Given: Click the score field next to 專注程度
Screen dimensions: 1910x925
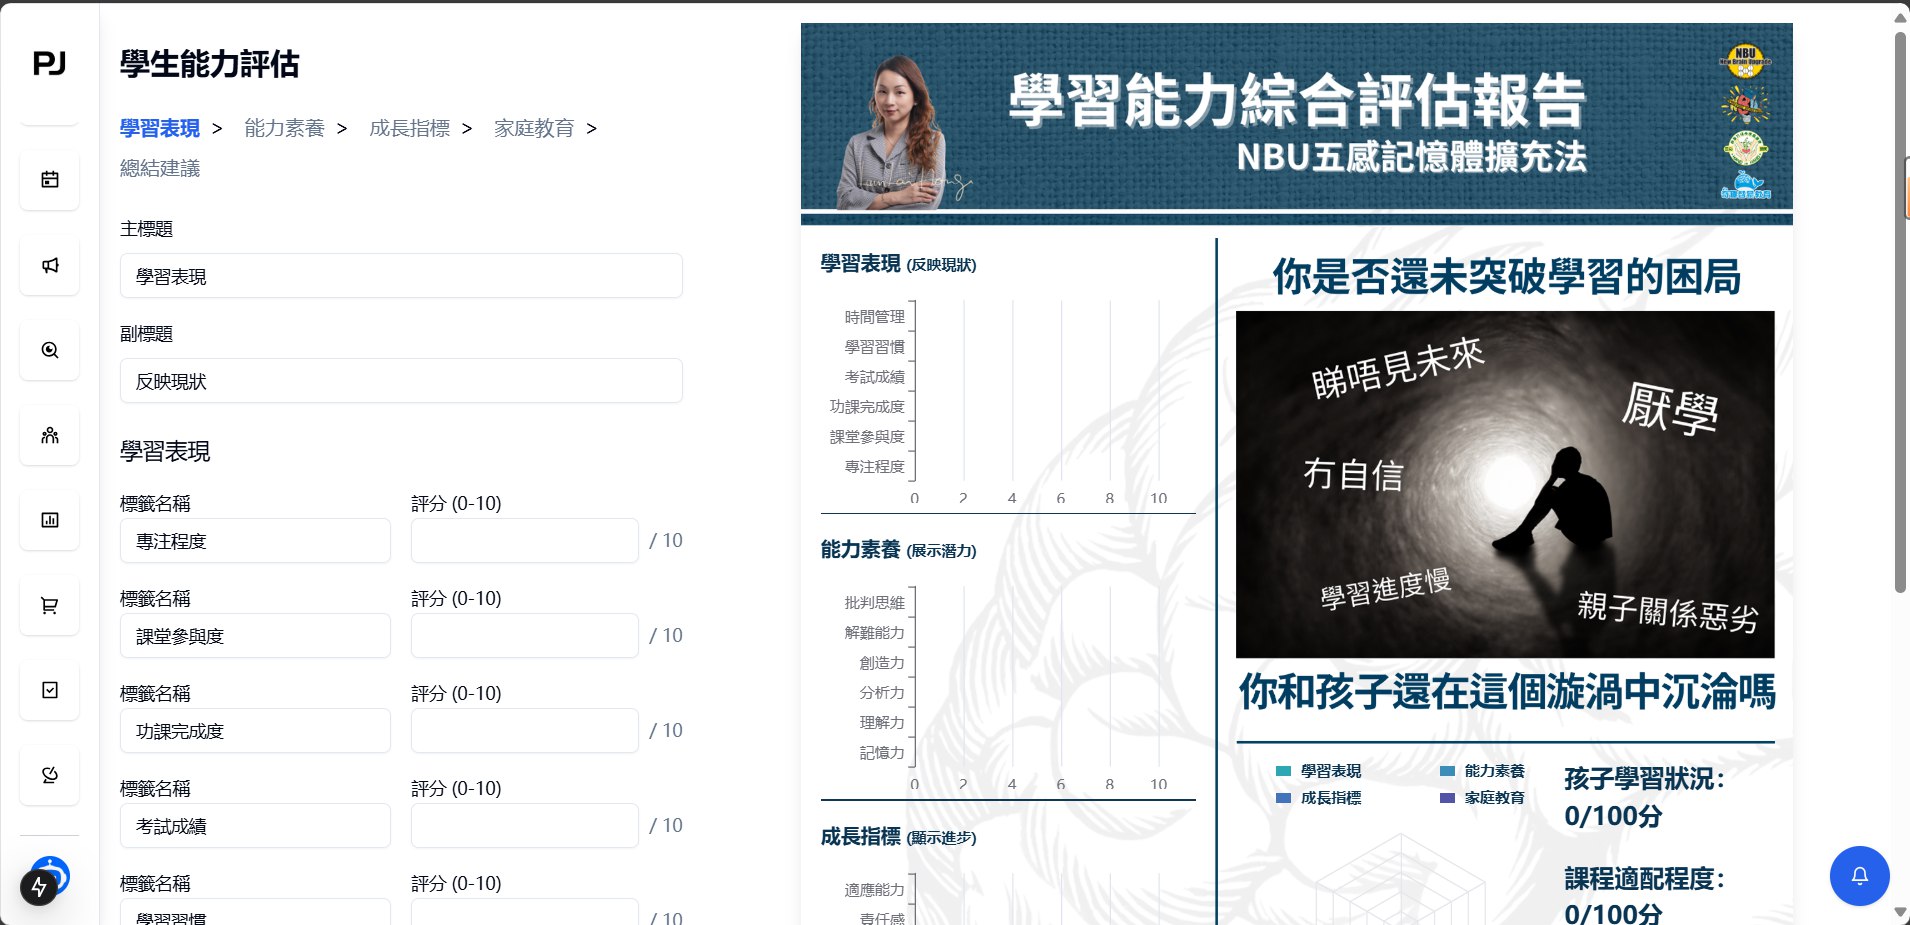Looking at the screenshot, I should pyautogui.click(x=524, y=541).
